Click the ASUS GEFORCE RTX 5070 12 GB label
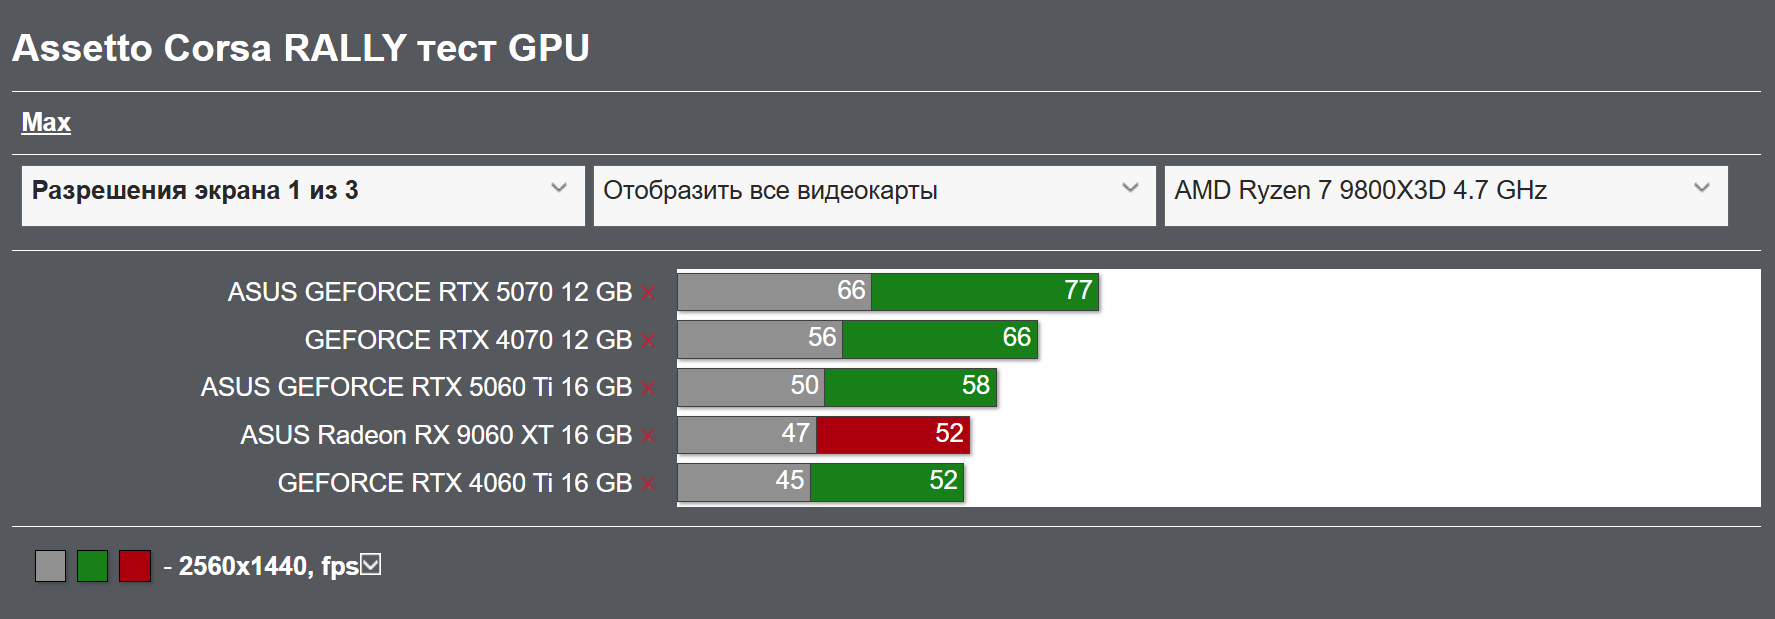The image size is (1775, 619). pos(429,292)
